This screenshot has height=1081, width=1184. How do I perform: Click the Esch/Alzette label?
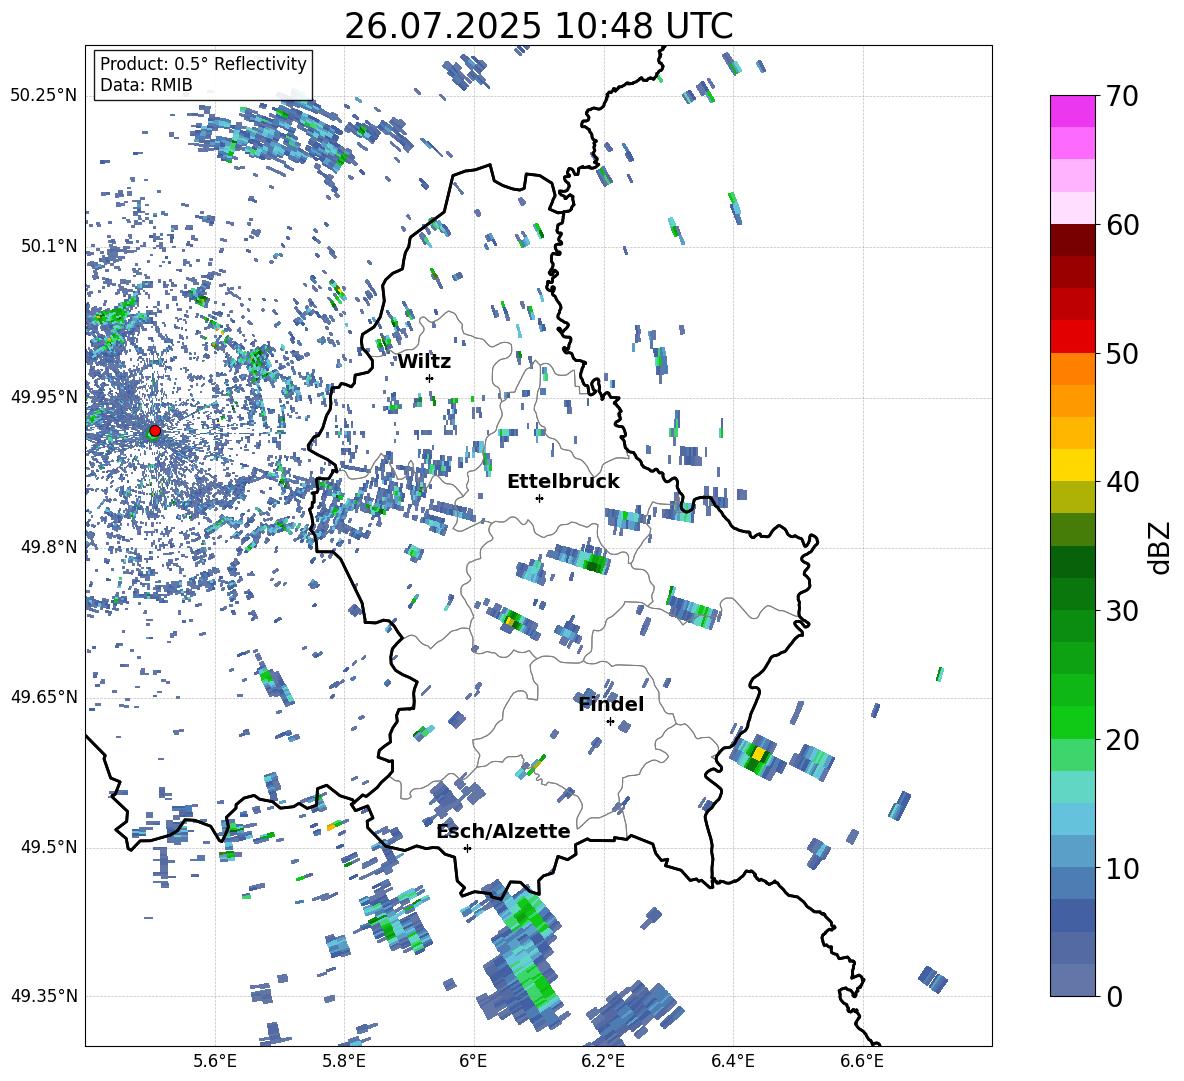(x=503, y=831)
